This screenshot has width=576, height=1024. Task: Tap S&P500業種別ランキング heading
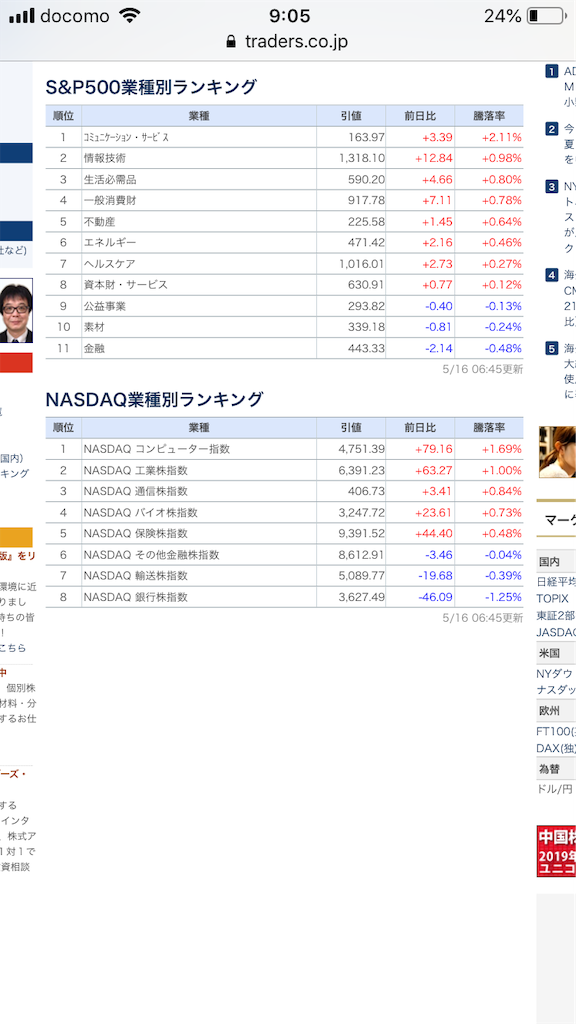(152, 87)
